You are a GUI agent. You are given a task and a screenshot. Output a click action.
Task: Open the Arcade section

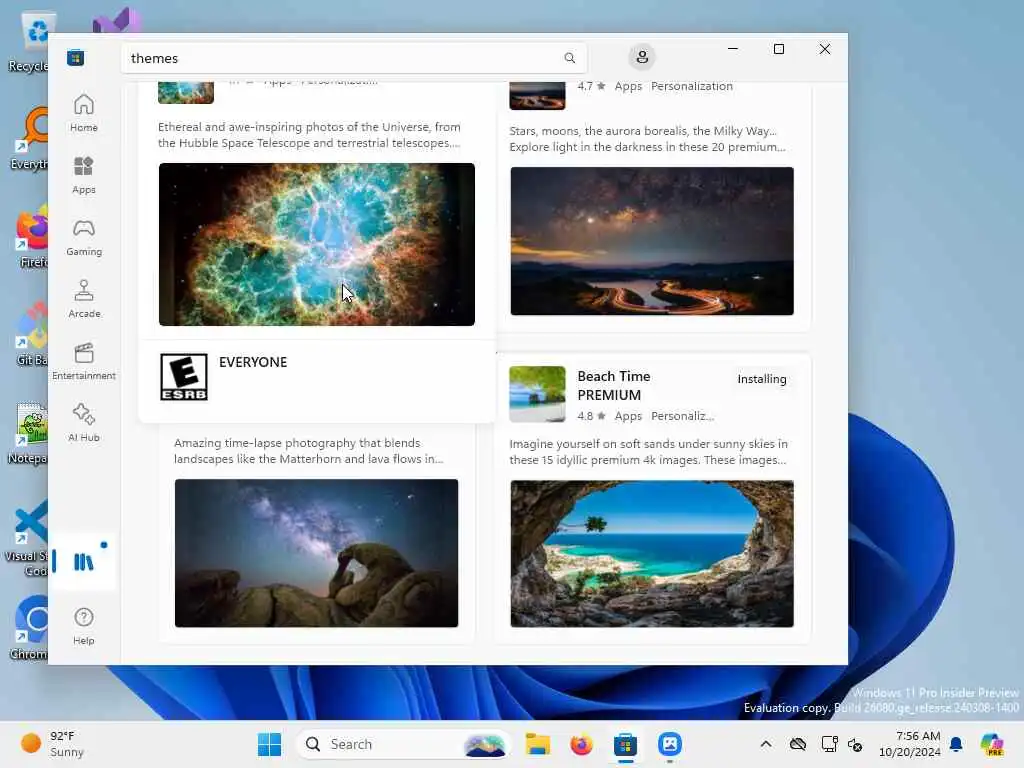(x=84, y=299)
